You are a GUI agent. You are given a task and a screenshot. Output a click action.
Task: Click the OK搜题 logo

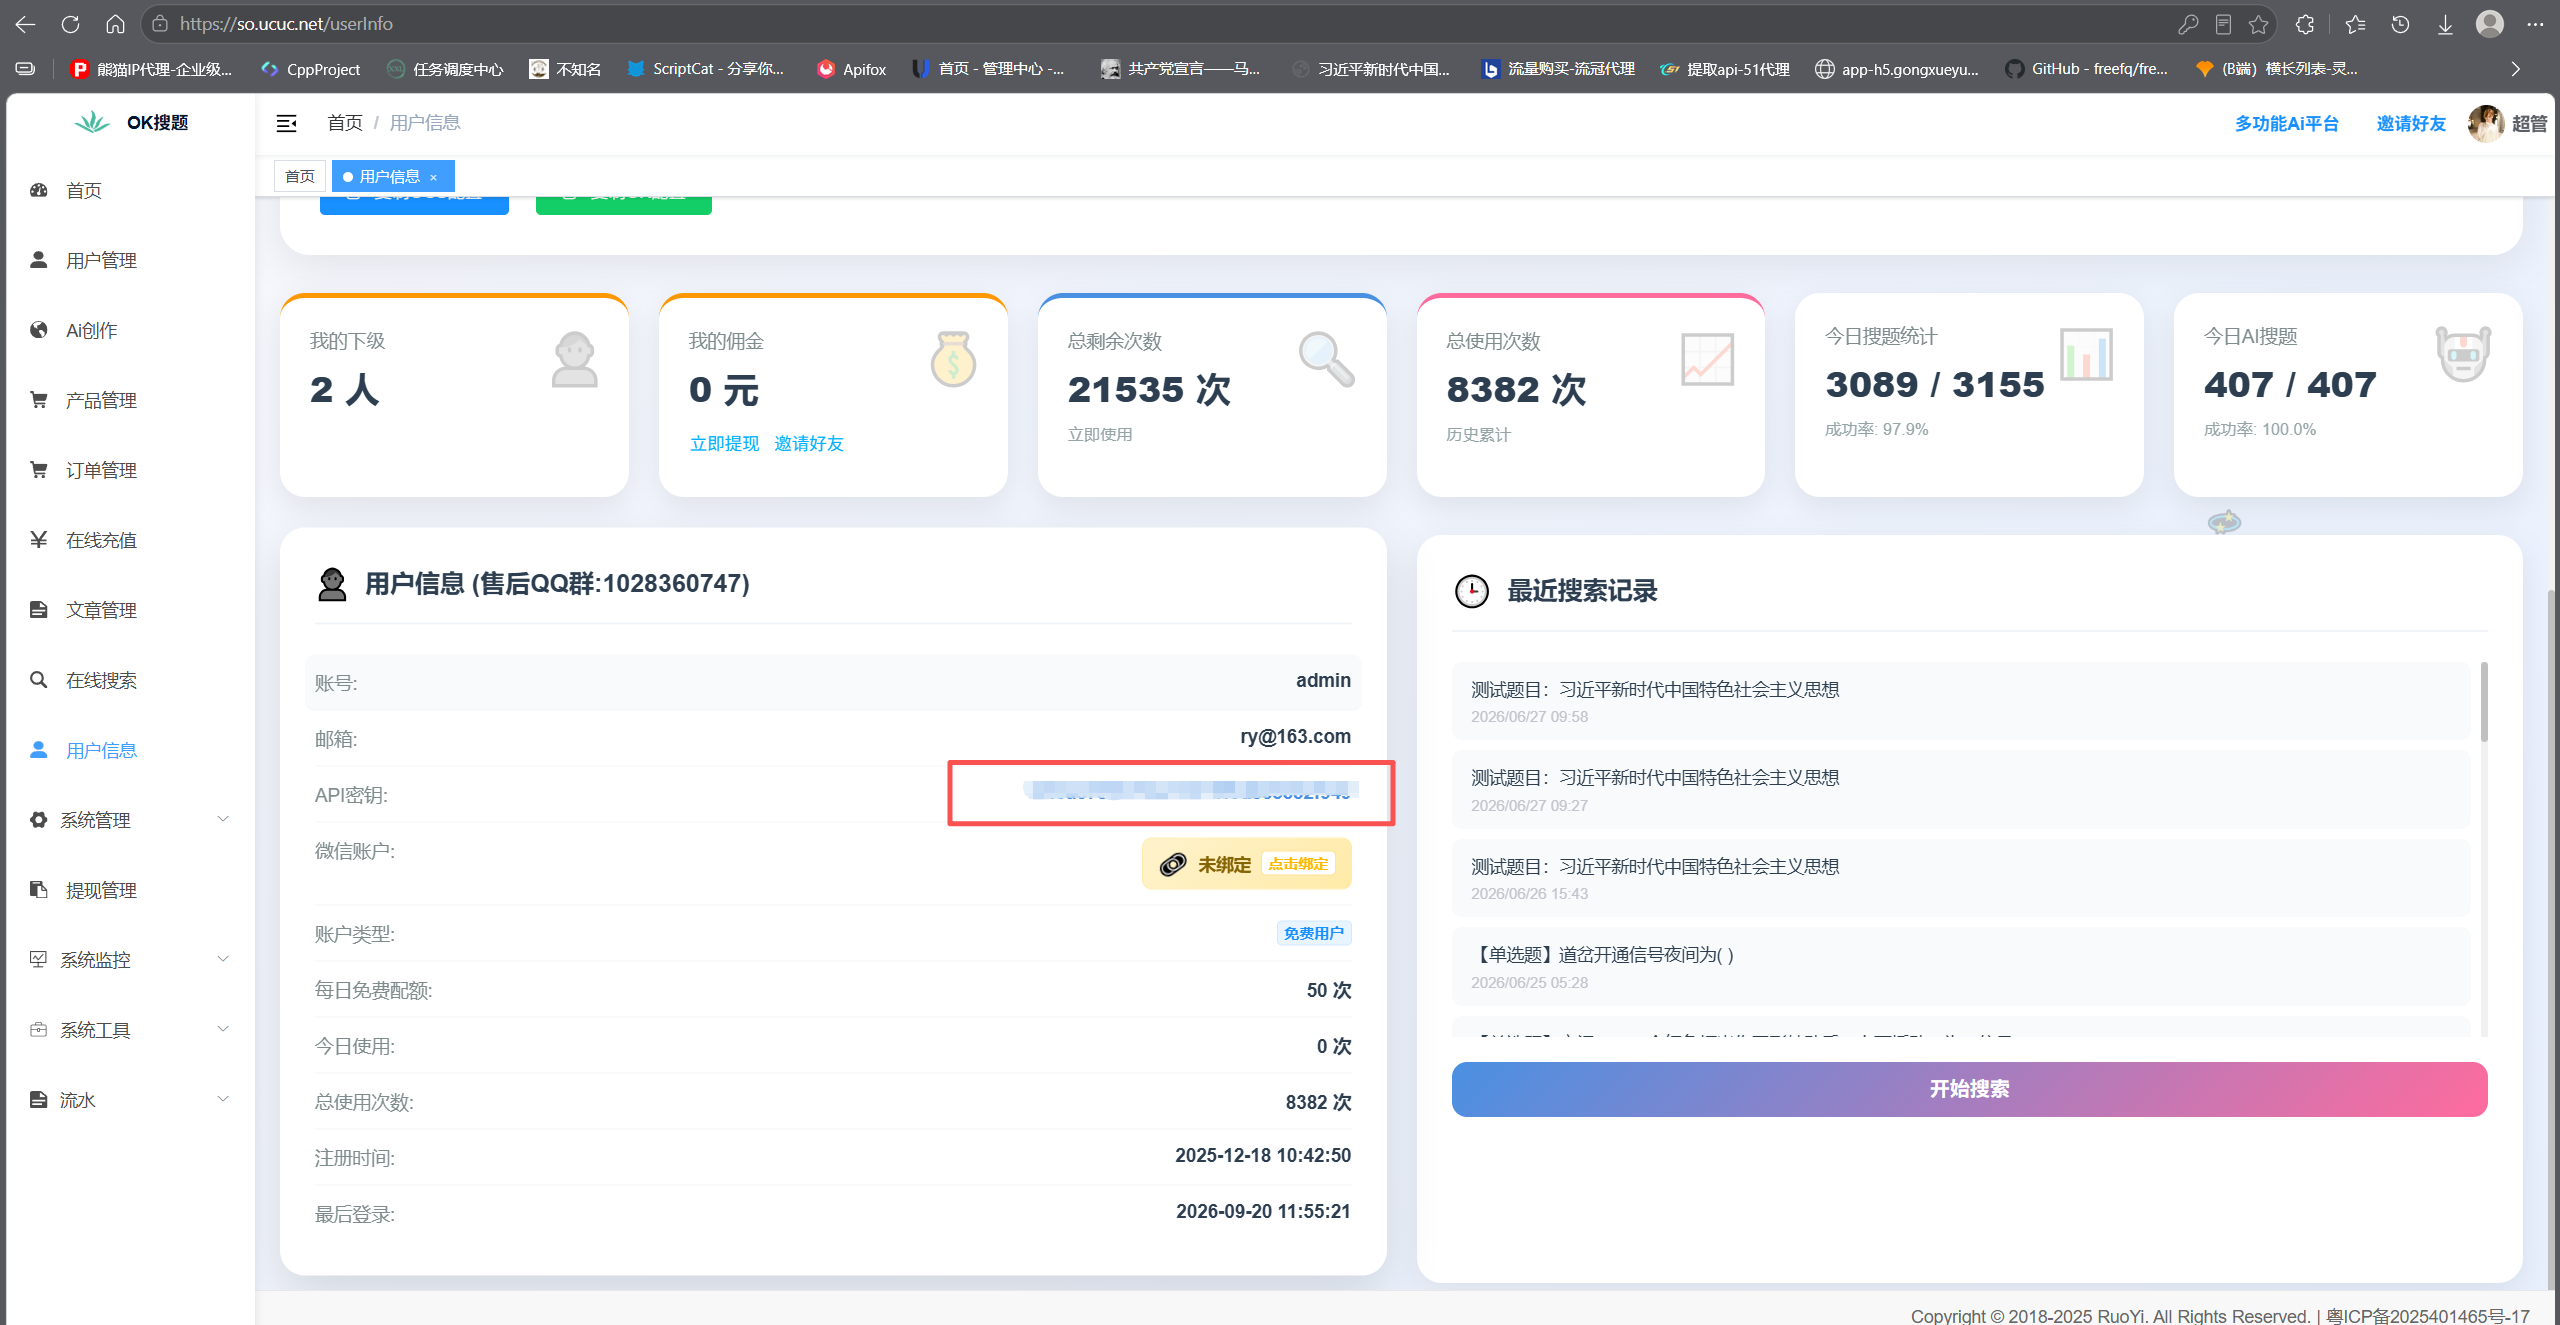coord(130,122)
